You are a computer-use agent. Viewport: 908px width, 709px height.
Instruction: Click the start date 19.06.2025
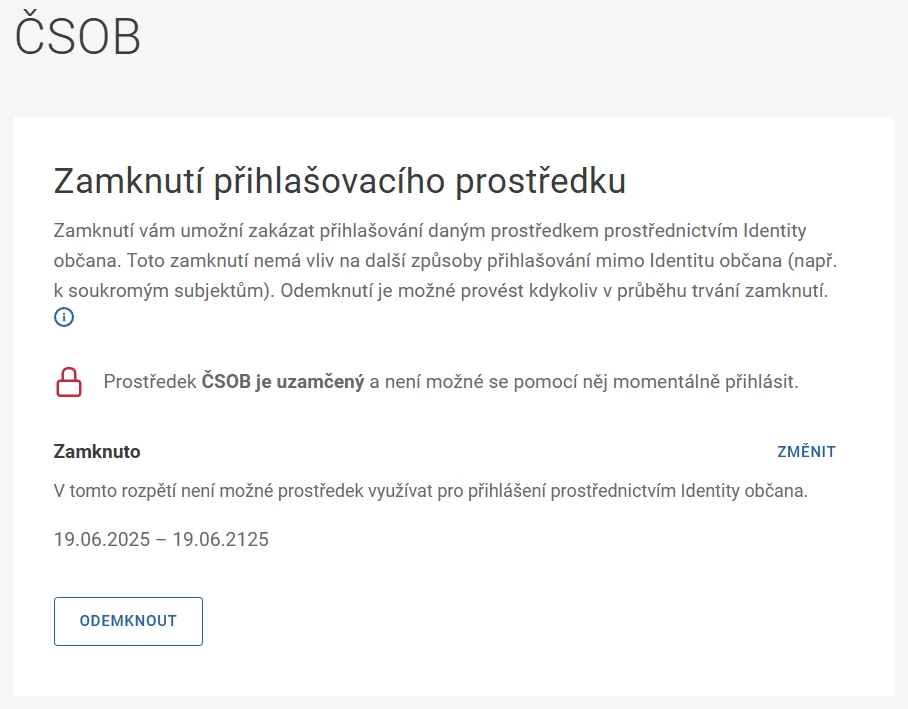(102, 539)
